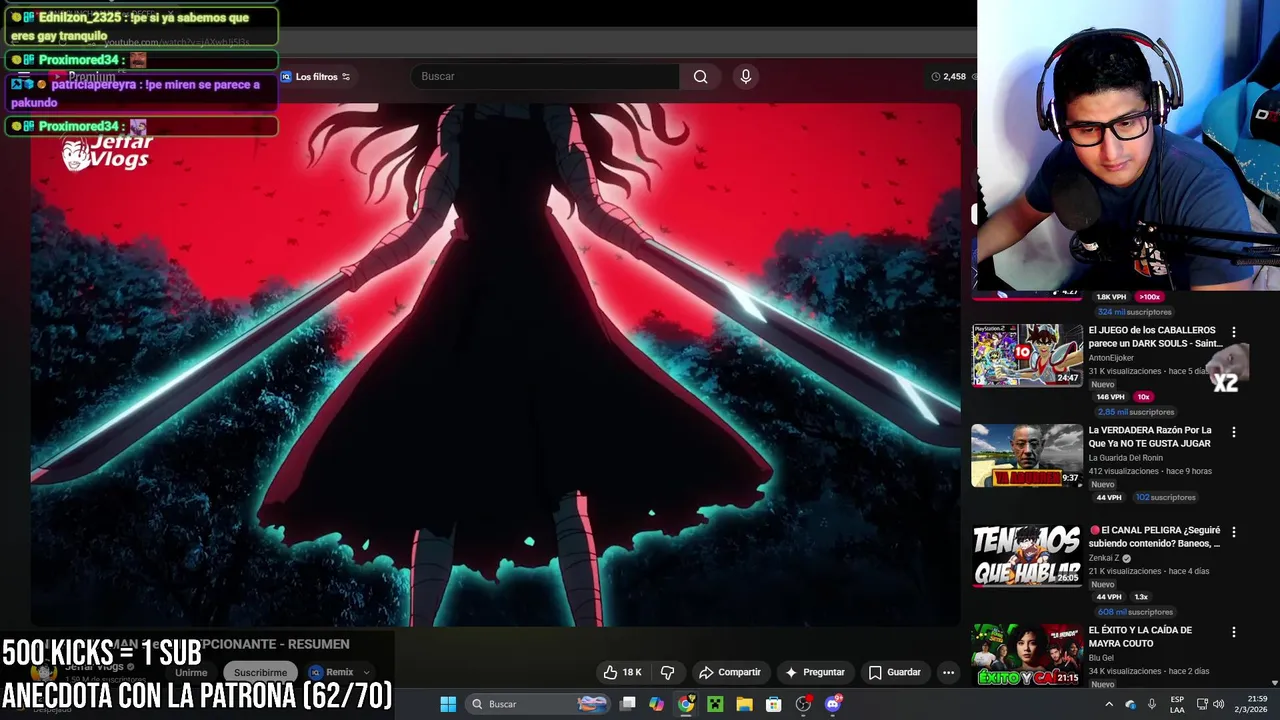Open TENEMOS QUE HABLAR video thumbnail

coord(1027,555)
